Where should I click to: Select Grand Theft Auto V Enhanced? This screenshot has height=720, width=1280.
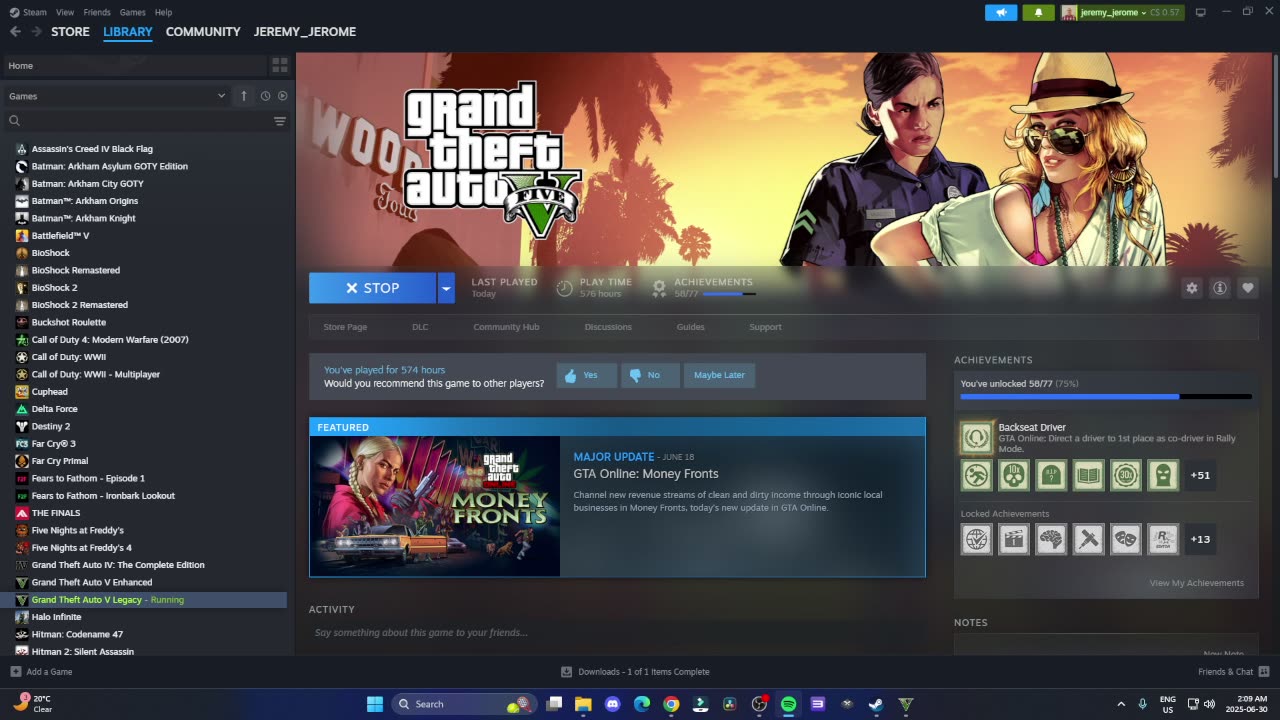tap(92, 582)
